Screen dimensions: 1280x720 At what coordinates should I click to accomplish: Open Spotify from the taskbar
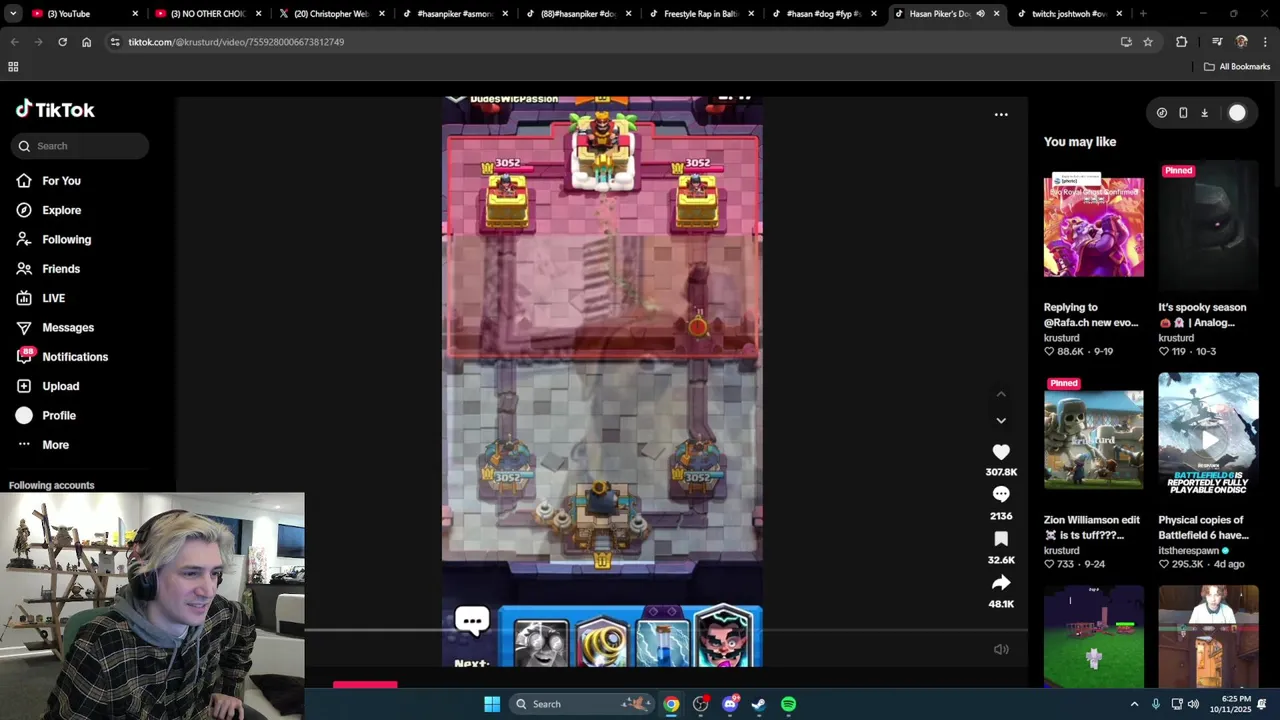(788, 704)
